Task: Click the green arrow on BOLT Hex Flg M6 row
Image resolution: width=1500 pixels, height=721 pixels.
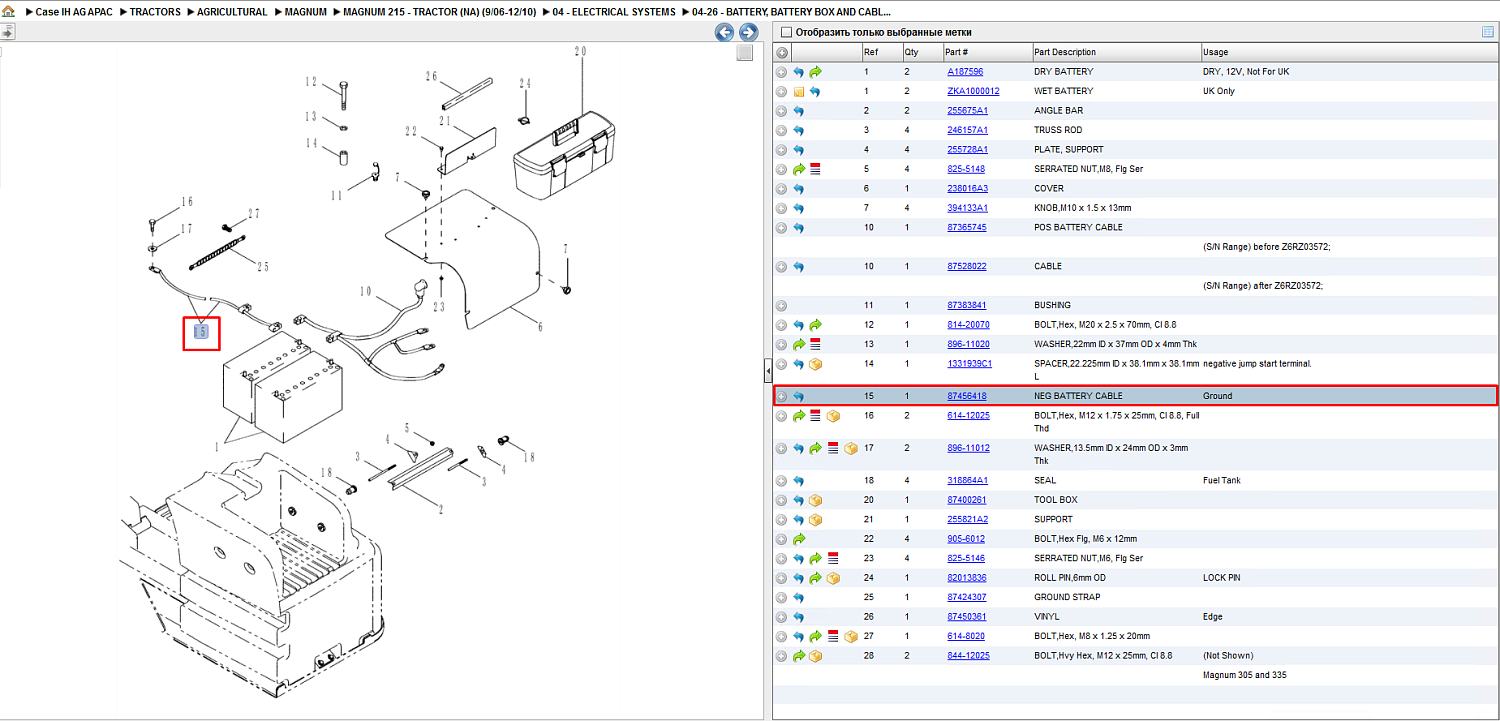Action: tap(799, 539)
